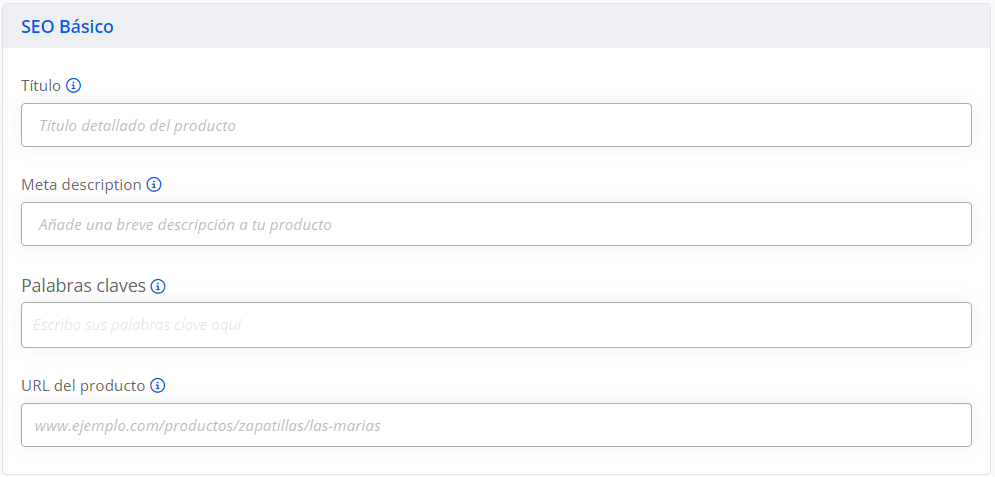Click the info icon beside Palabras claves
This screenshot has width=995, height=477.
[158, 287]
